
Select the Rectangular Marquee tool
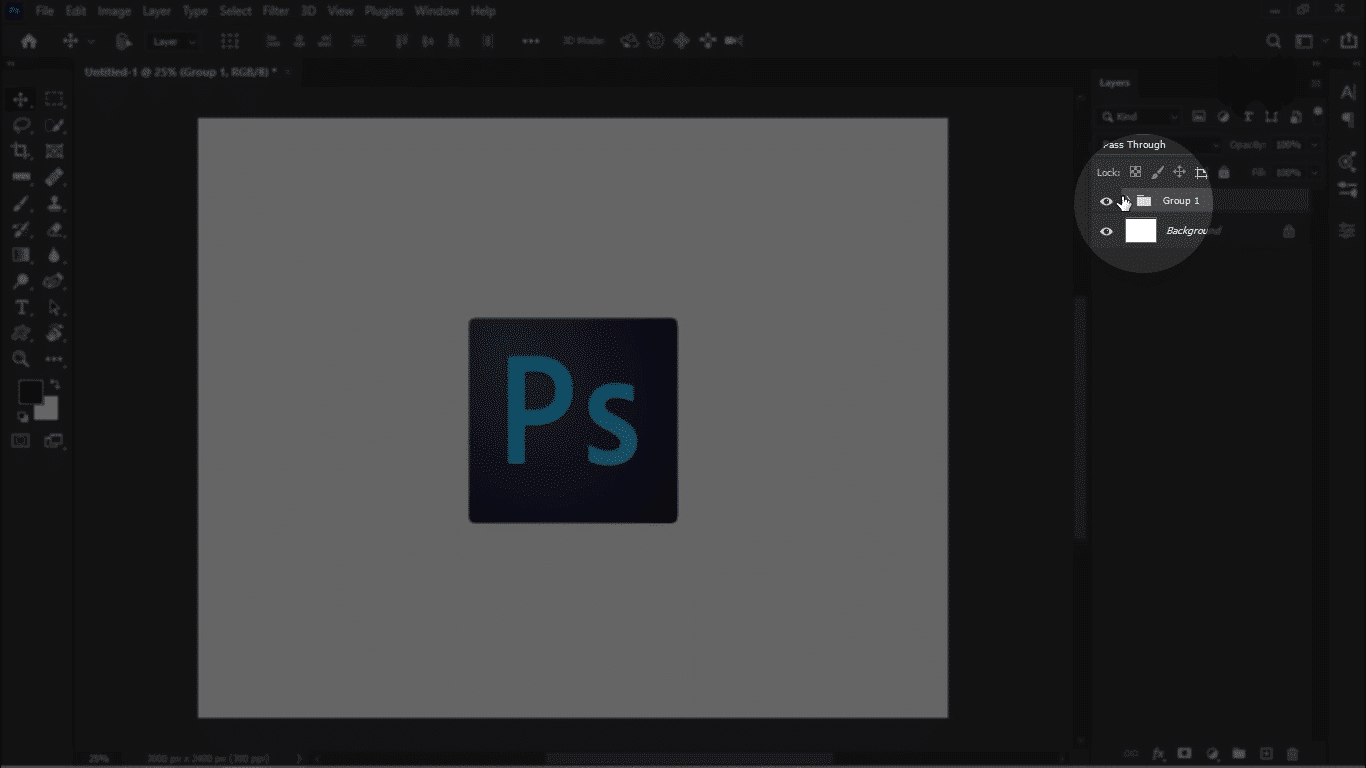tap(54, 99)
